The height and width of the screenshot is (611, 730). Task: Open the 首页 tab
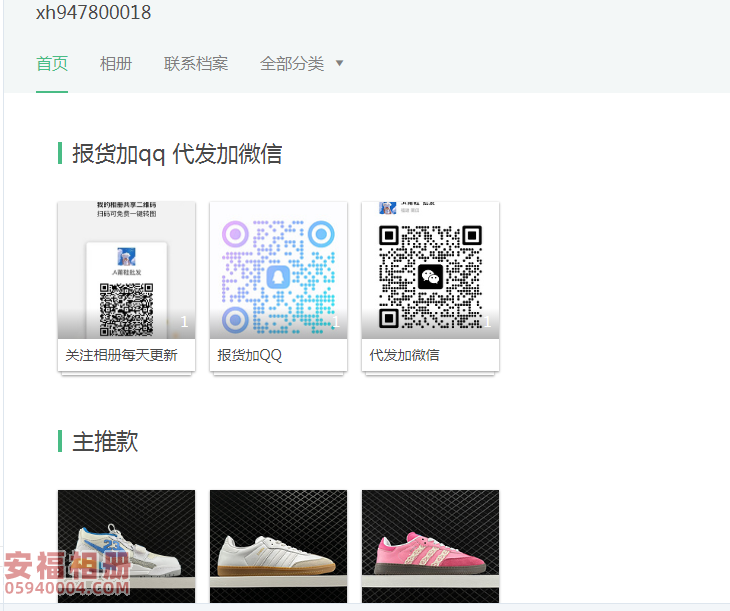(52, 64)
